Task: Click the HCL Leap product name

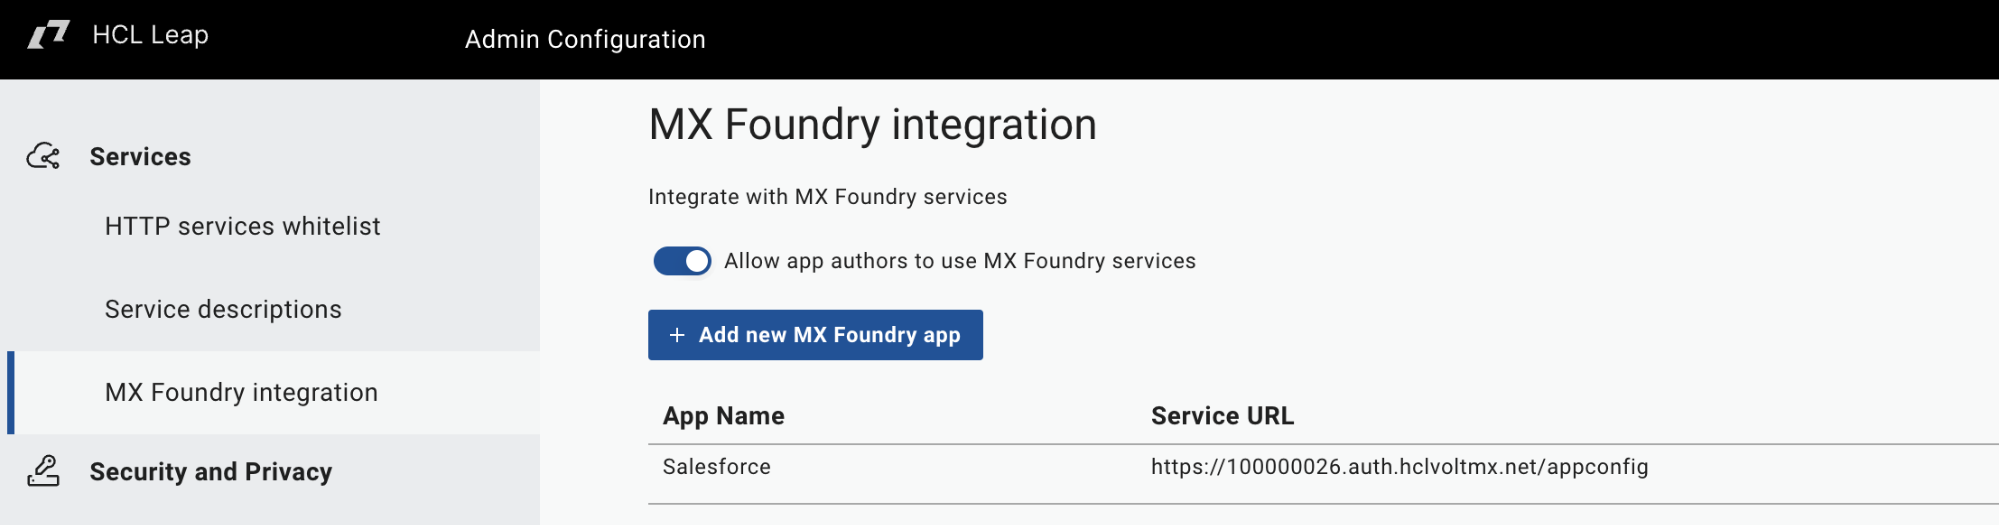Action: (x=150, y=35)
